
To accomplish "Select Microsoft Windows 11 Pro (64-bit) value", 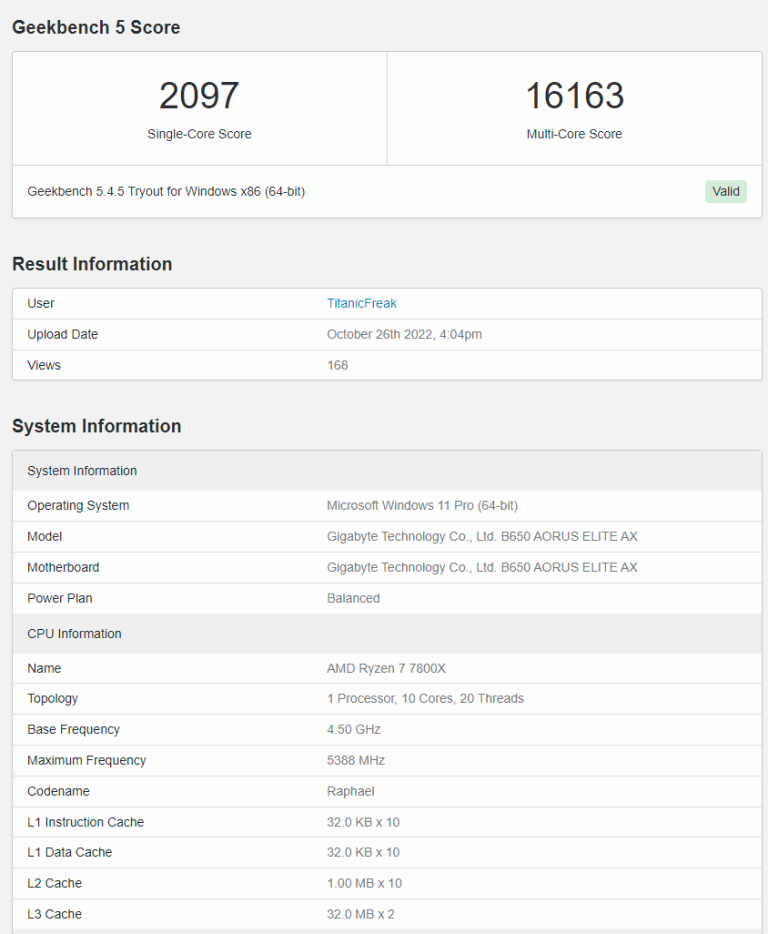I will (x=422, y=505).
